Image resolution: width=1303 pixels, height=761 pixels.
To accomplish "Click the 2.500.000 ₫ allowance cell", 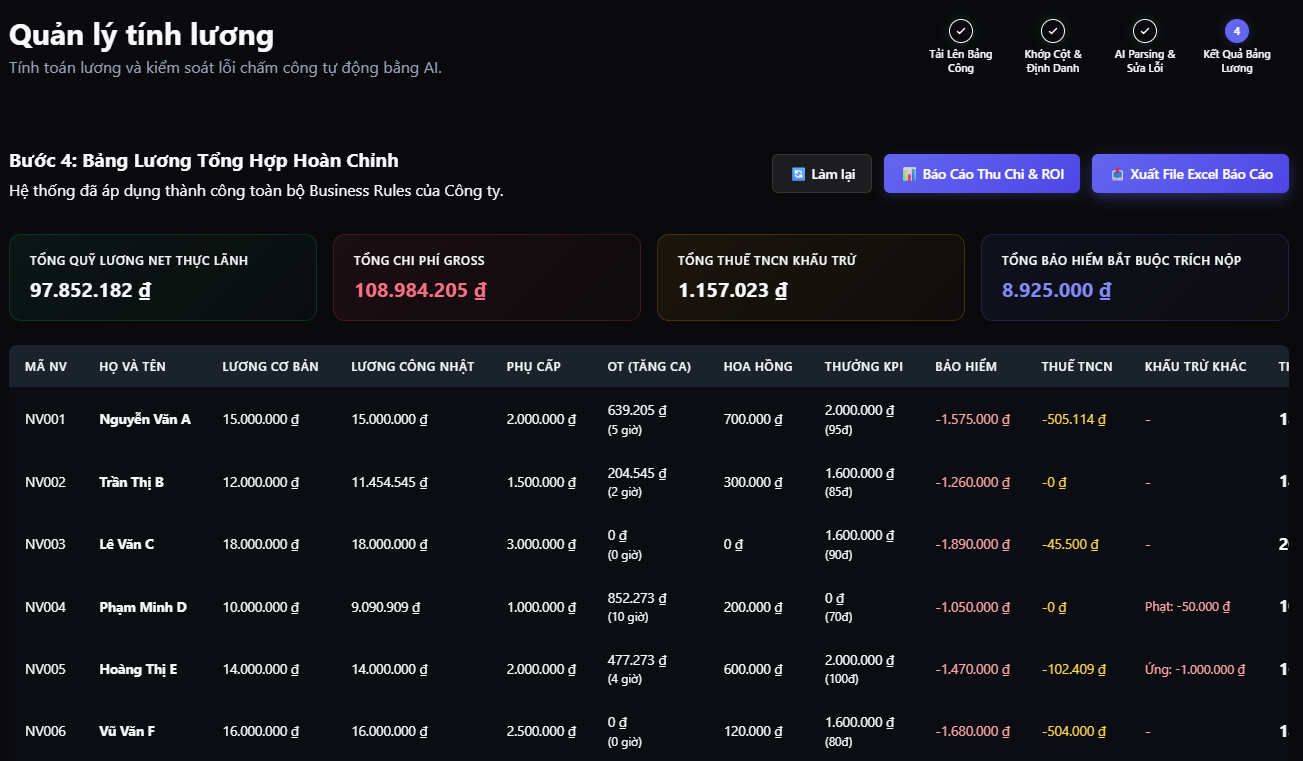I will click(x=541, y=732).
